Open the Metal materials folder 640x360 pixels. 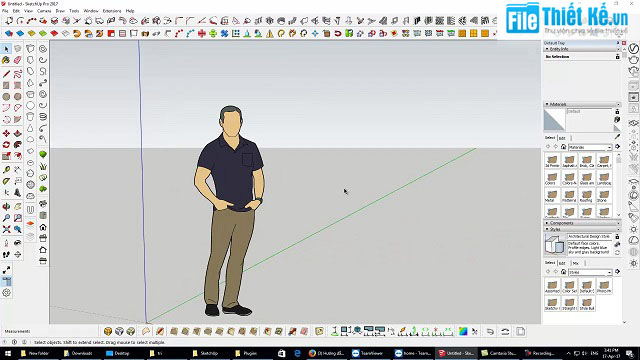[552, 196]
